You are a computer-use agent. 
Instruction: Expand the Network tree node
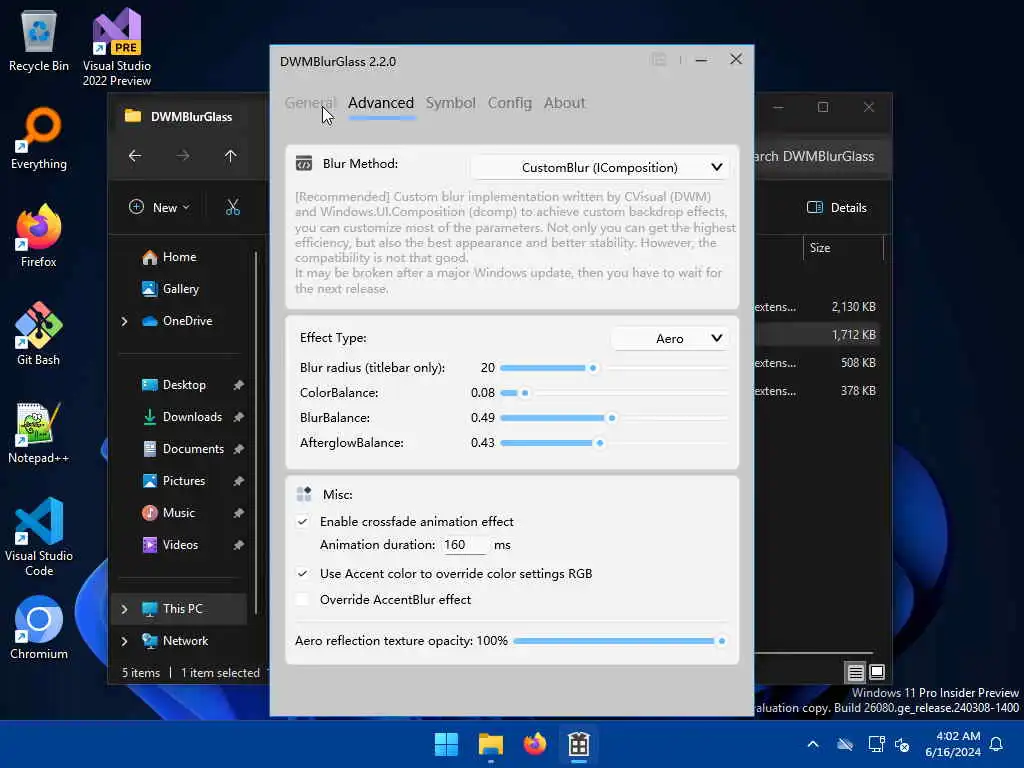pyautogui.click(x=125, y=641)
